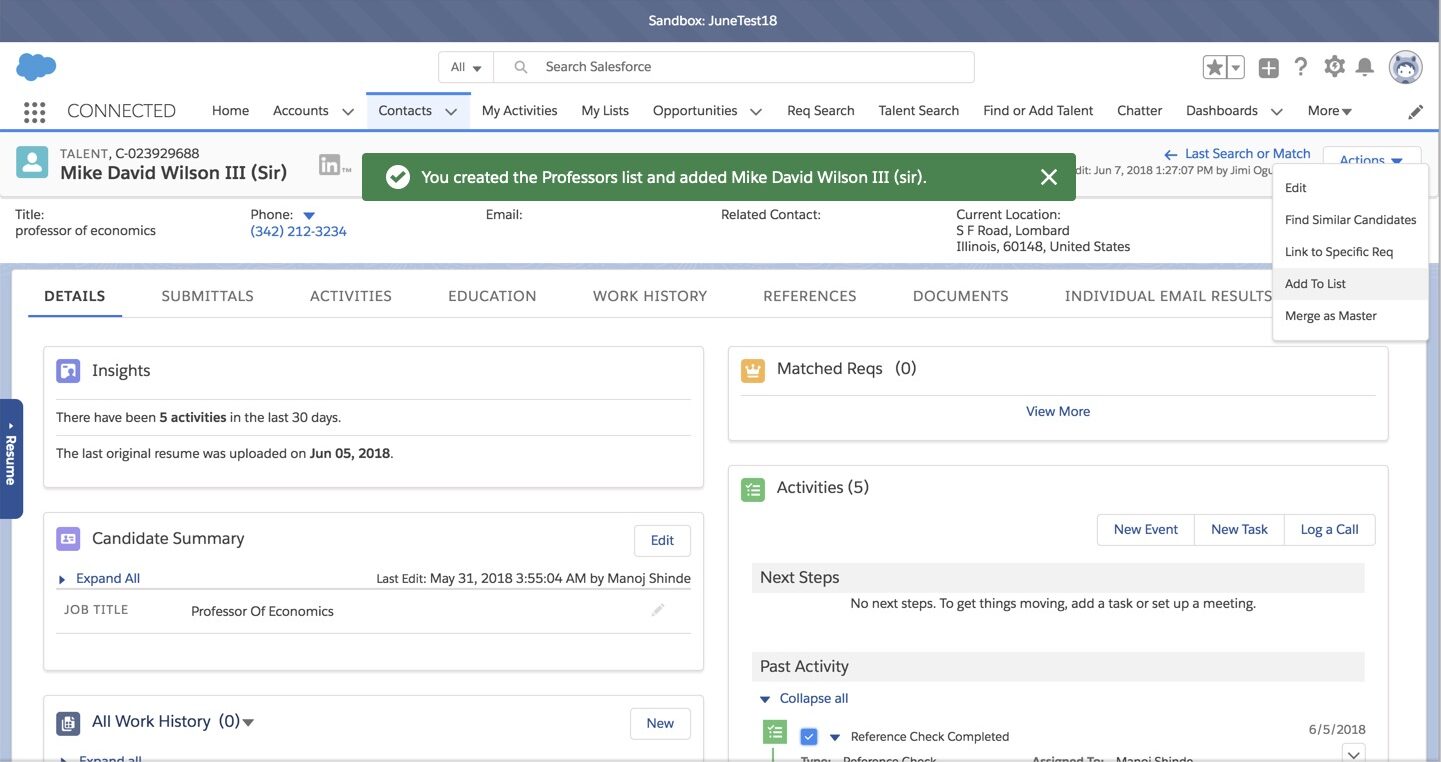Collapse all past activities
The width and height of the screenshot is (1441, 762).
click(813, 698)
